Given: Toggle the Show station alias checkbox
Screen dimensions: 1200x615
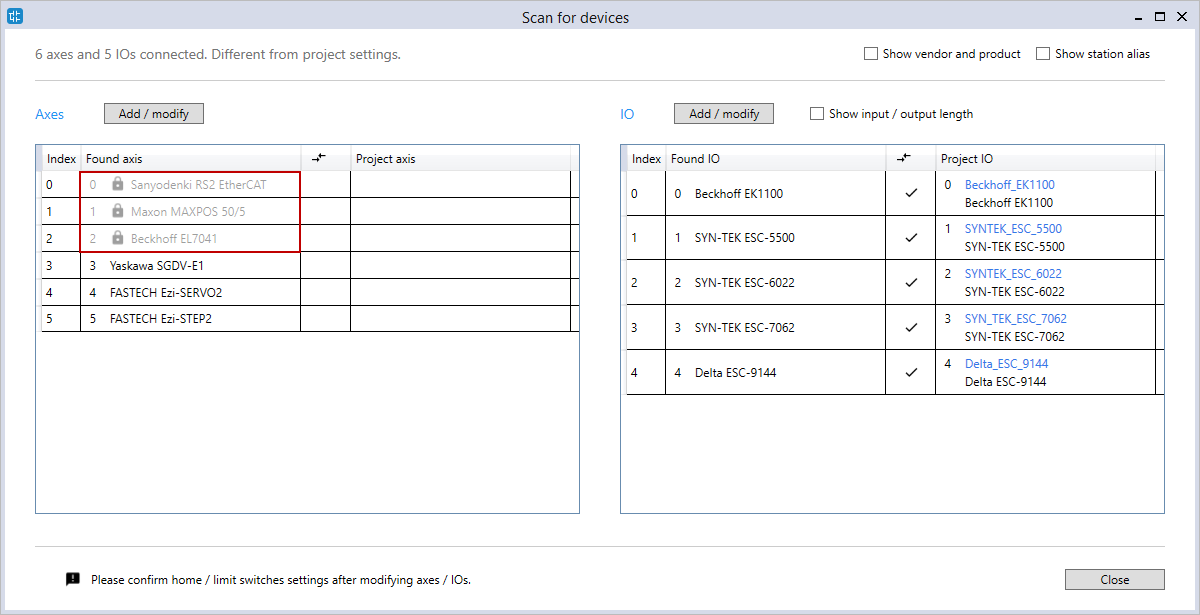Looking at the screenshot, I should [x=1043, y=54].
